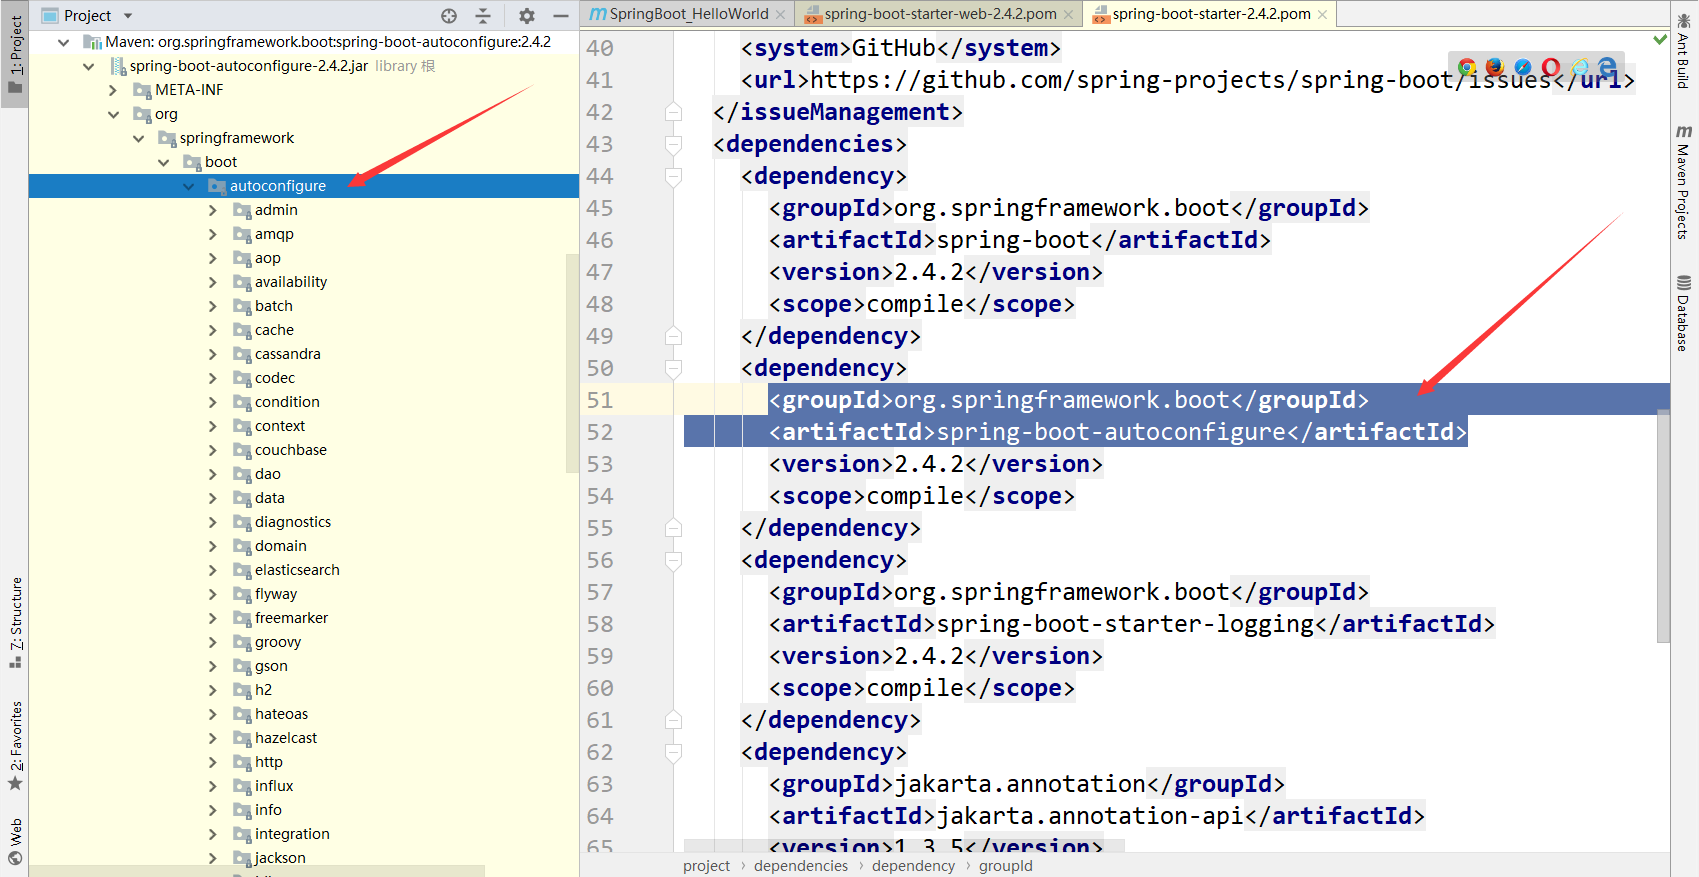
Task: Click 'groupId' in the breadcrumb bar
Action: coord(1006,866)
